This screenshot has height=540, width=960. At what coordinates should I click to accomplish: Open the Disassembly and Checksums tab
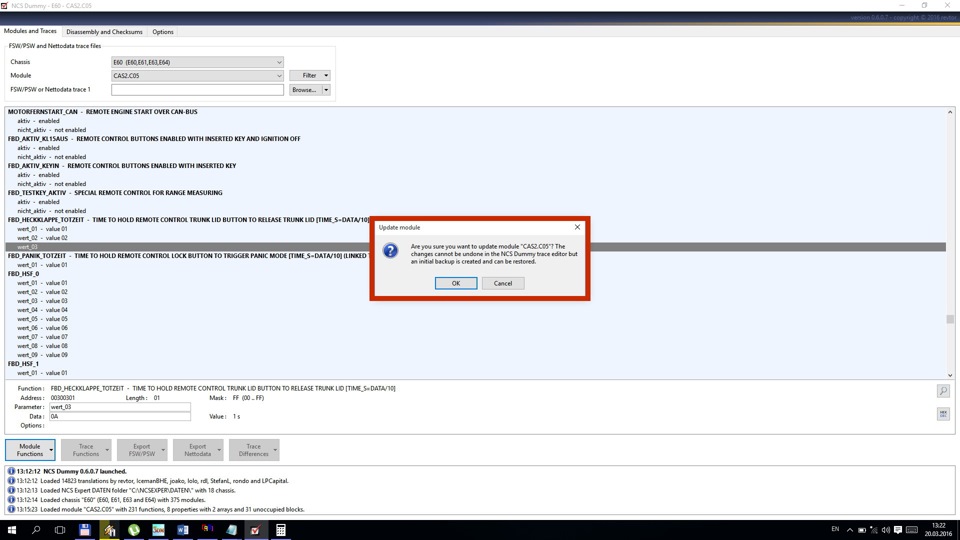[x=104, y=32]
